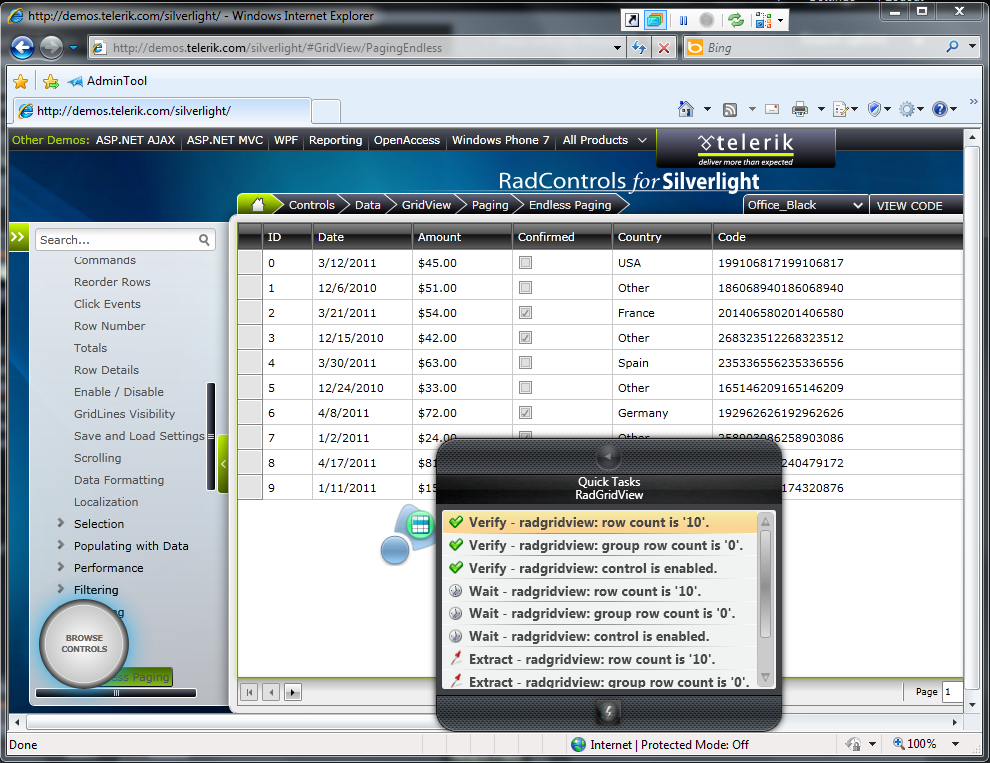
Task: Open the Windows Phone 7 menu item
Action: pyautogui.click(x=500, y=140)
